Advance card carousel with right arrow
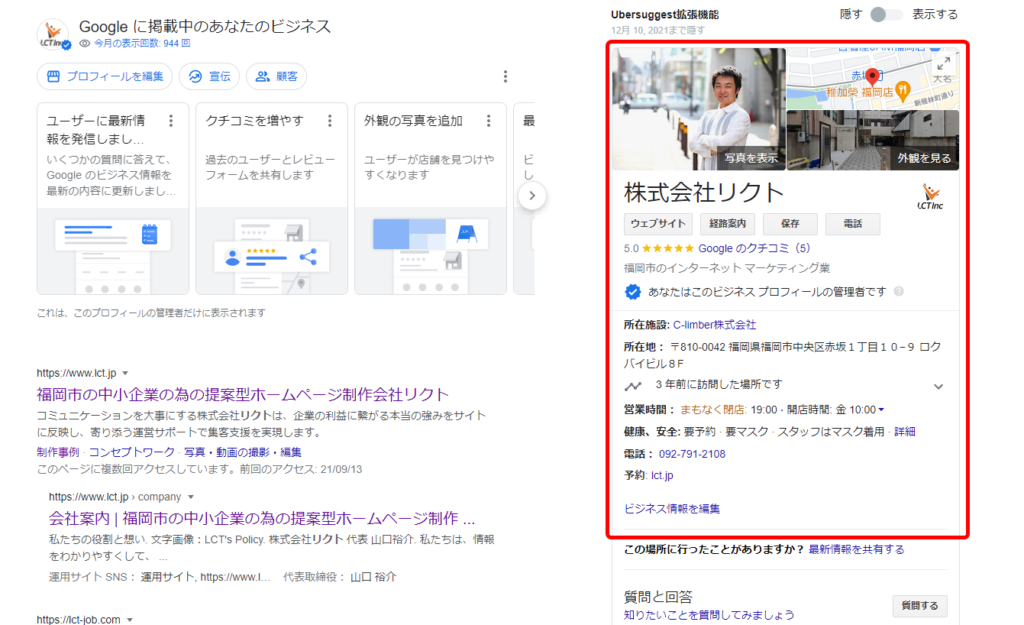The width and height of the screenshot is (1024, 625). click(532, 195)
